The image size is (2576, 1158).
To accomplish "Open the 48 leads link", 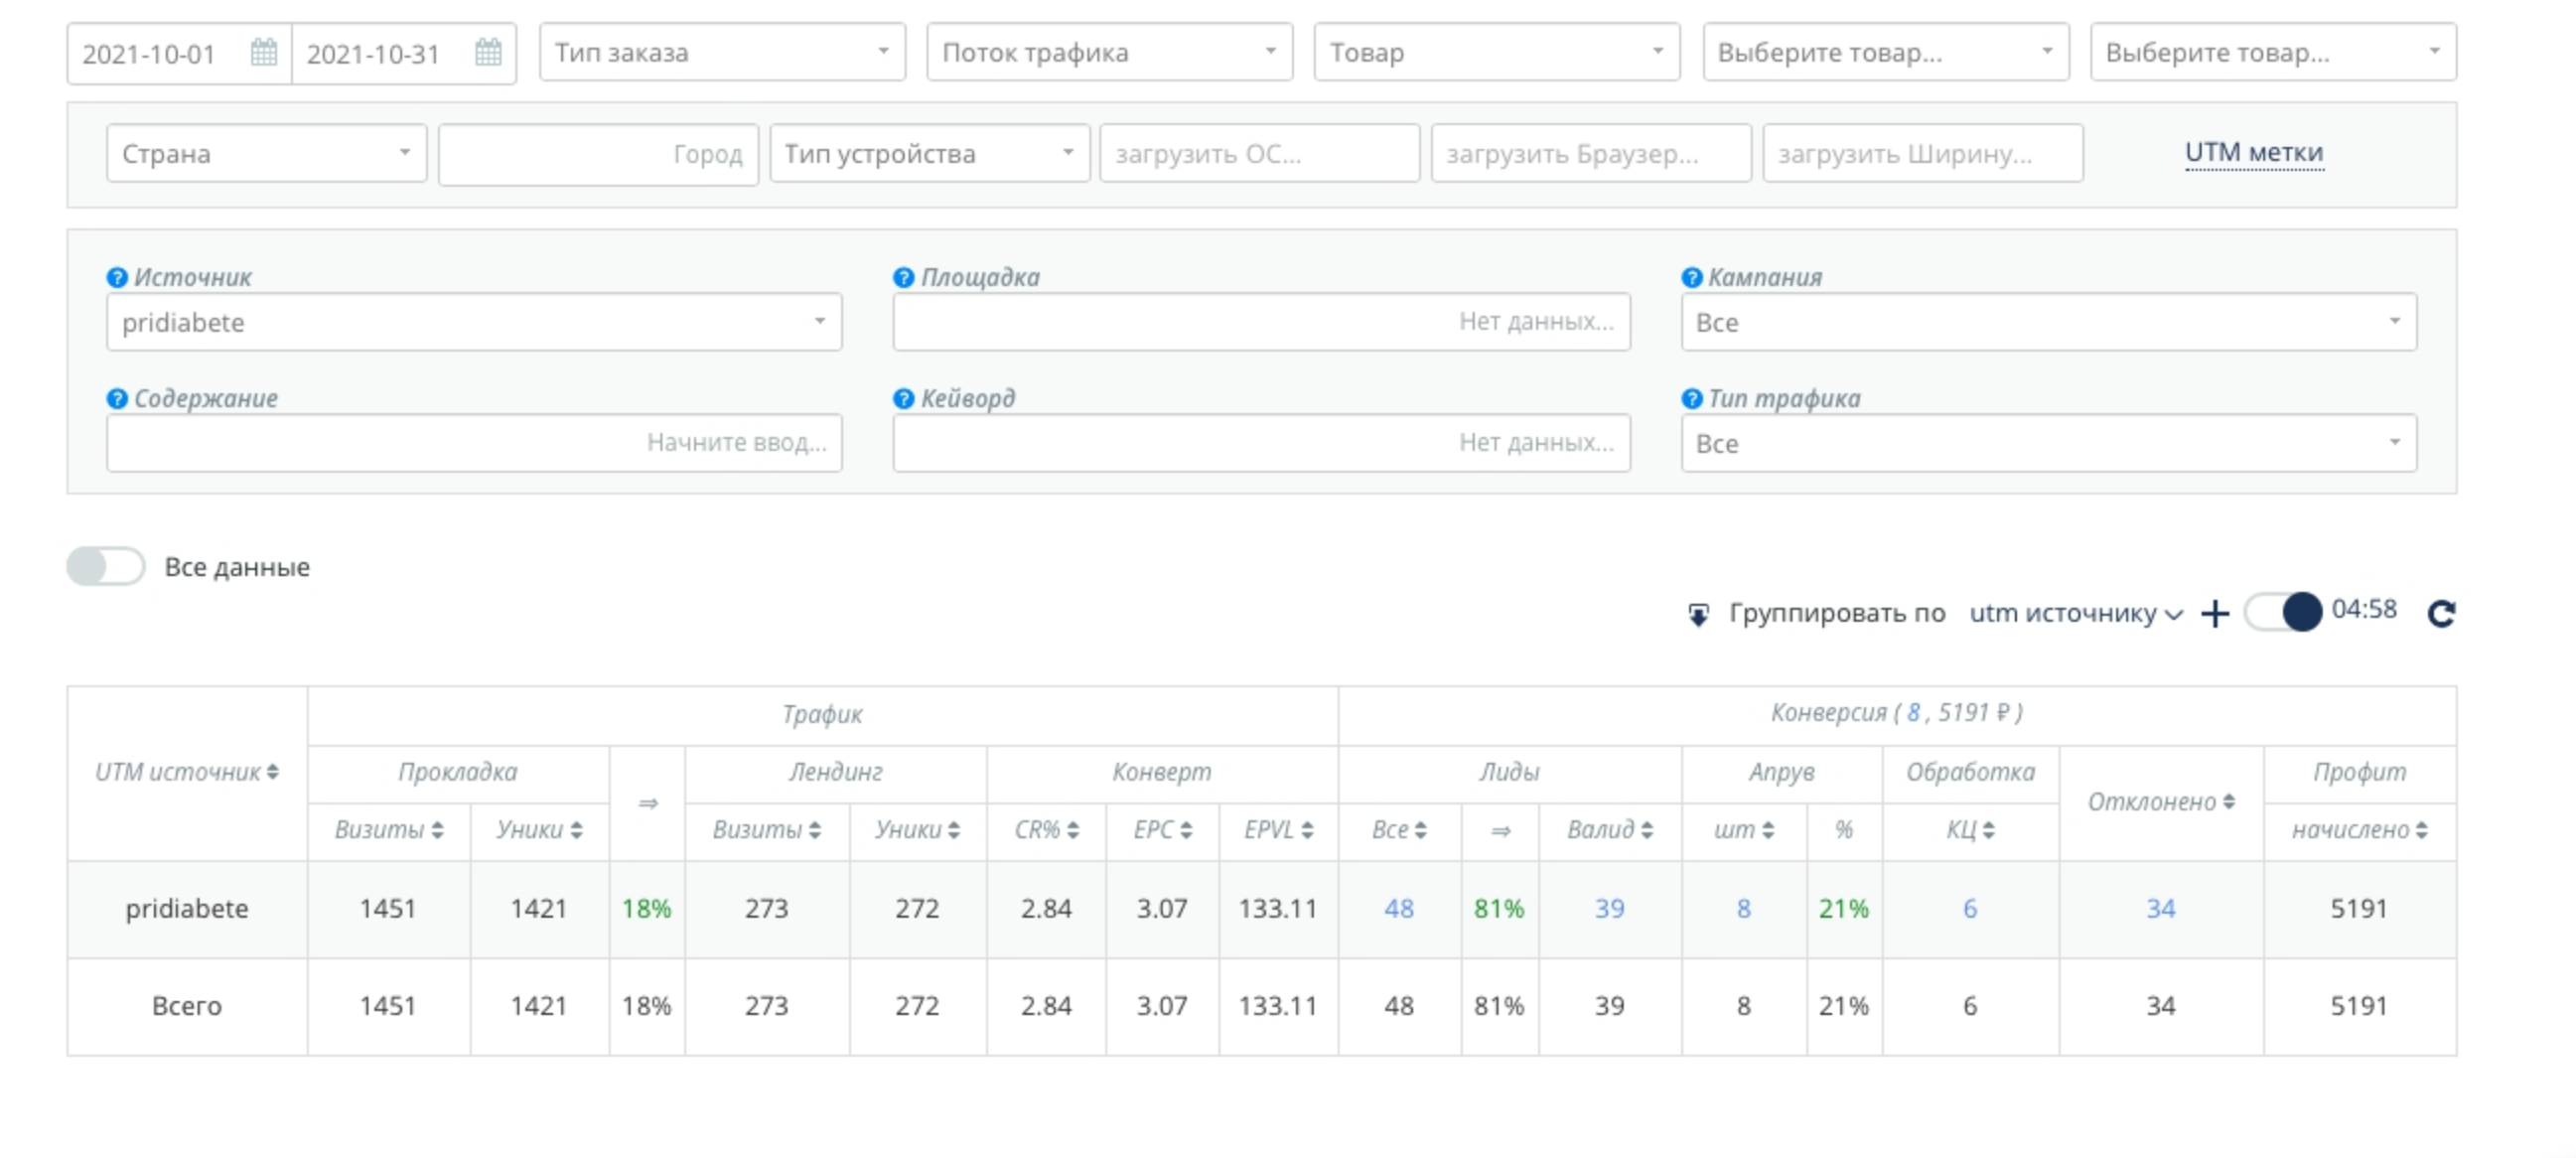I will coord(1398,908).
